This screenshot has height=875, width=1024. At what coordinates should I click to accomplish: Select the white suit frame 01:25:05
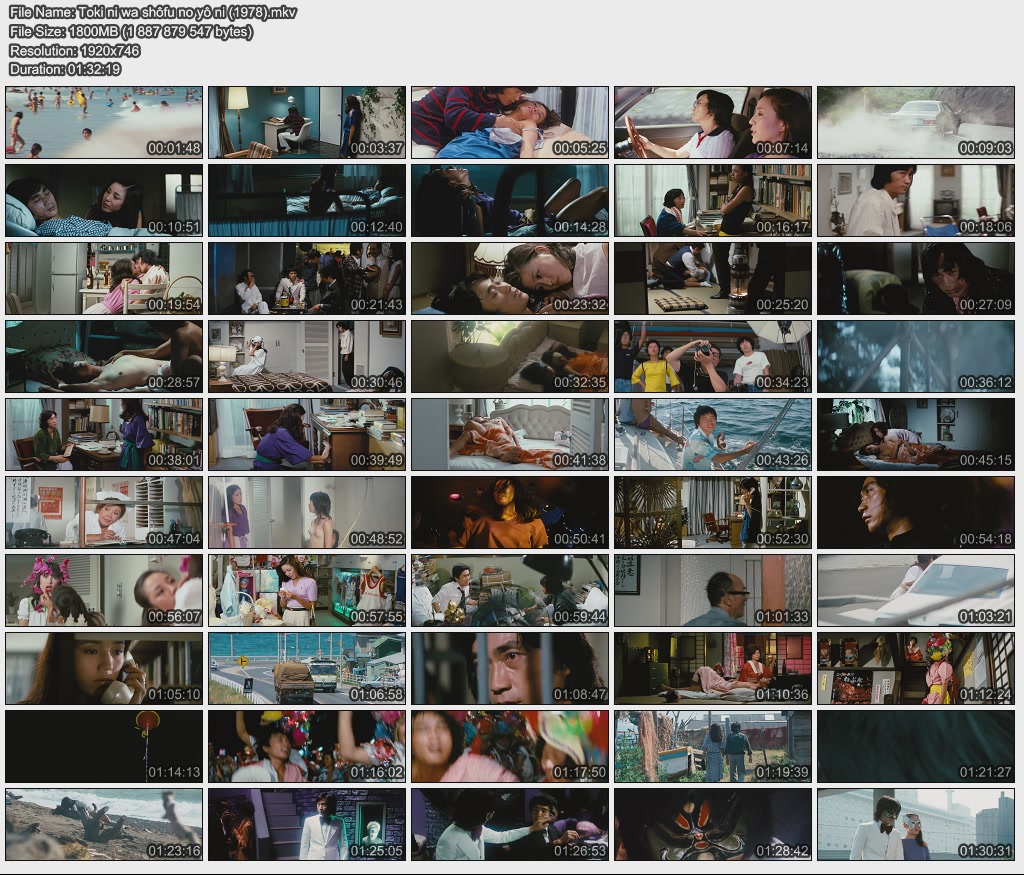point(307,824)
